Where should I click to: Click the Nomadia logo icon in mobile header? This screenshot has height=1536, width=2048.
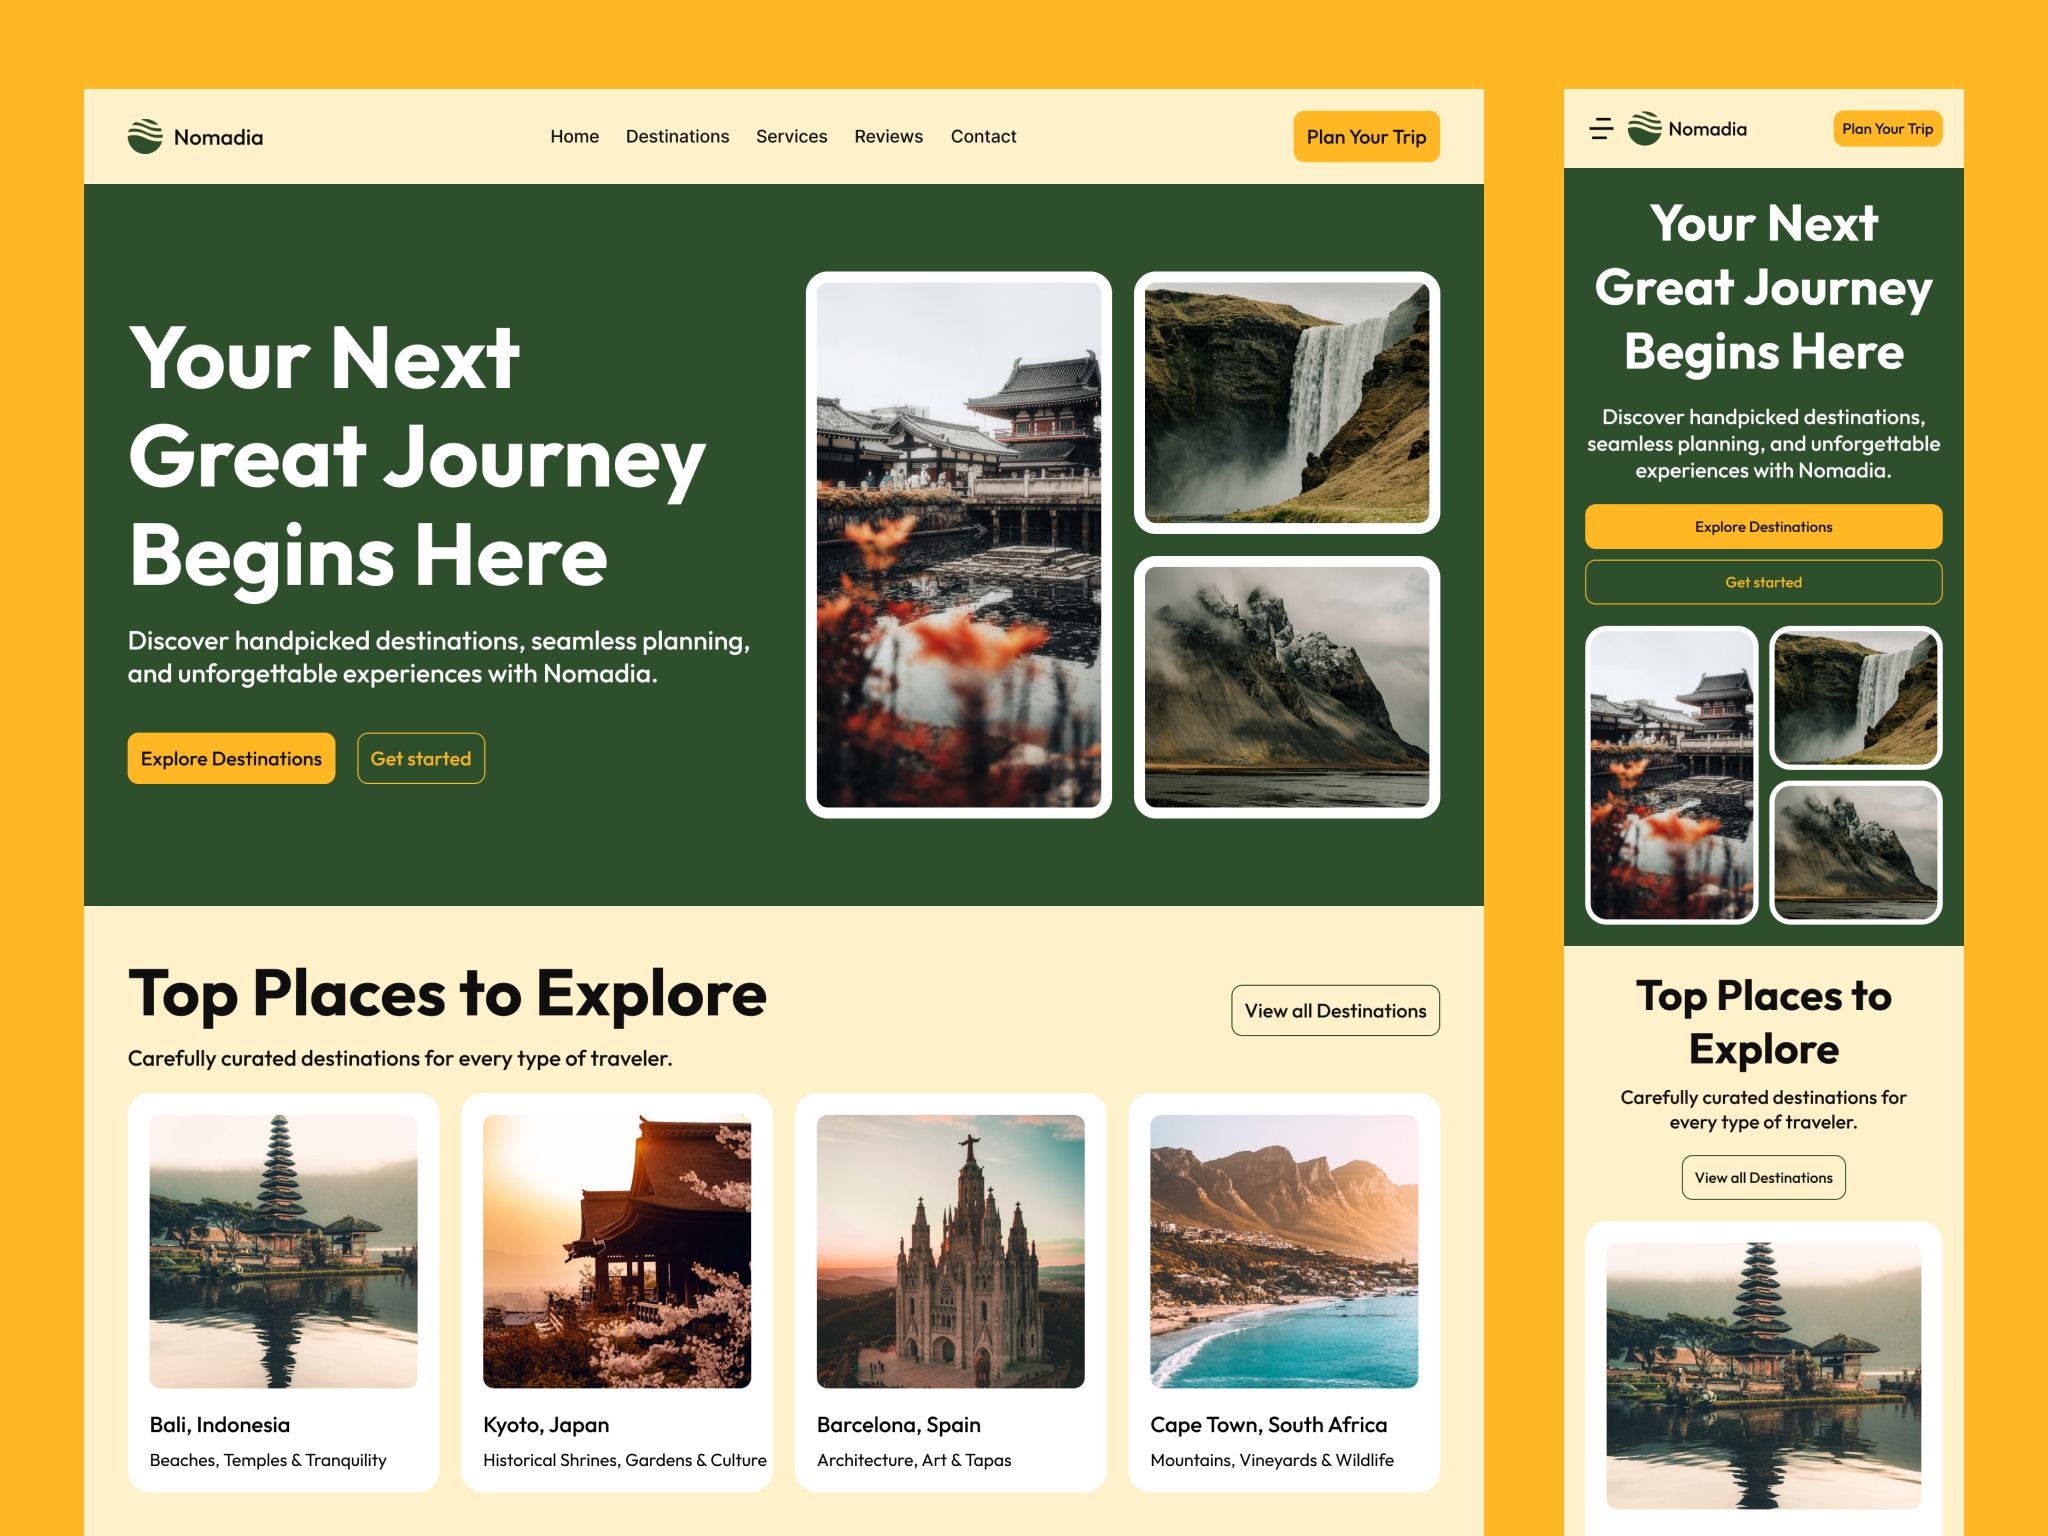click(1644, 129)
